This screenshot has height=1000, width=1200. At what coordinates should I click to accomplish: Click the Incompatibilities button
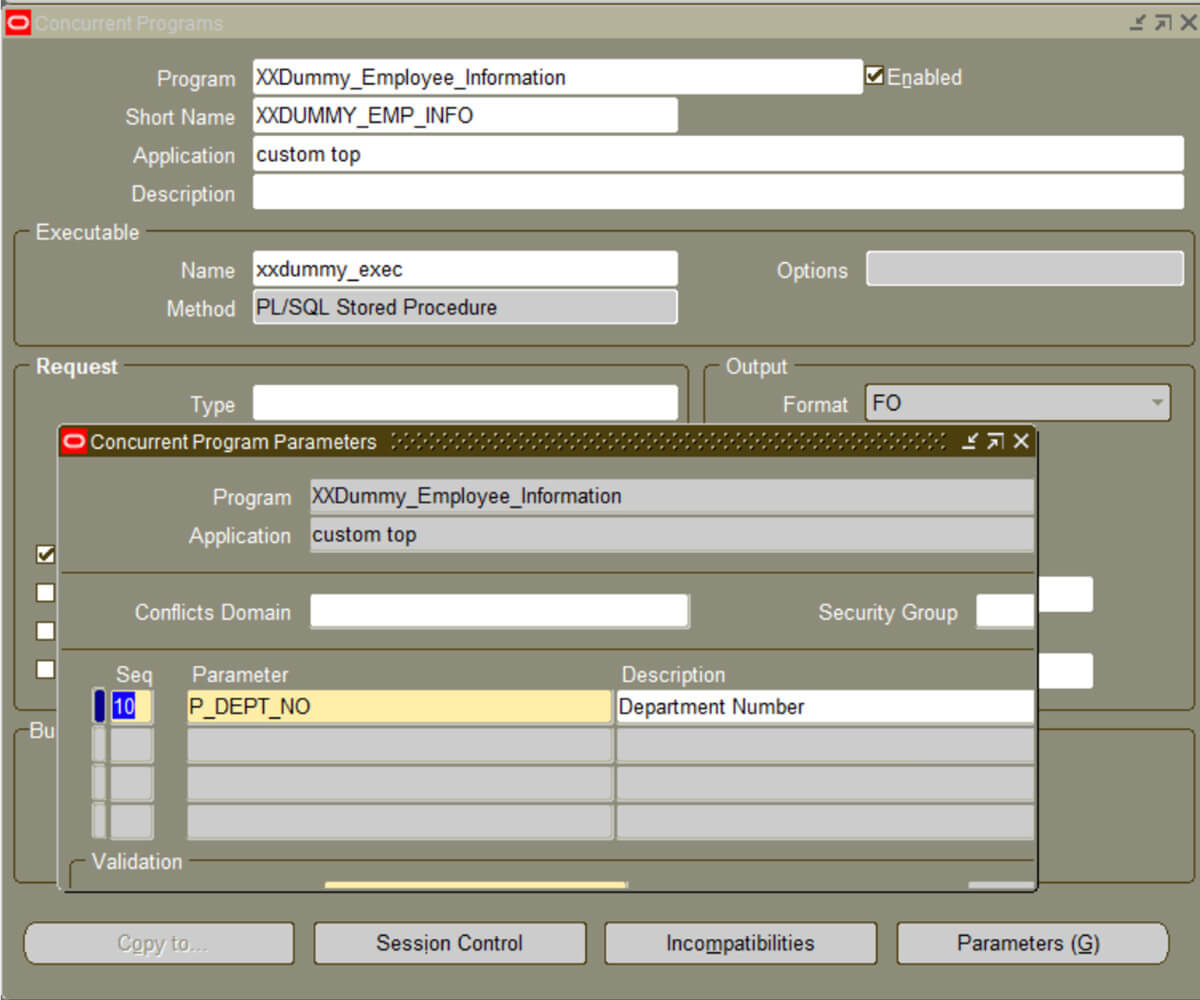pyautogui.click(x=740, y=943)
